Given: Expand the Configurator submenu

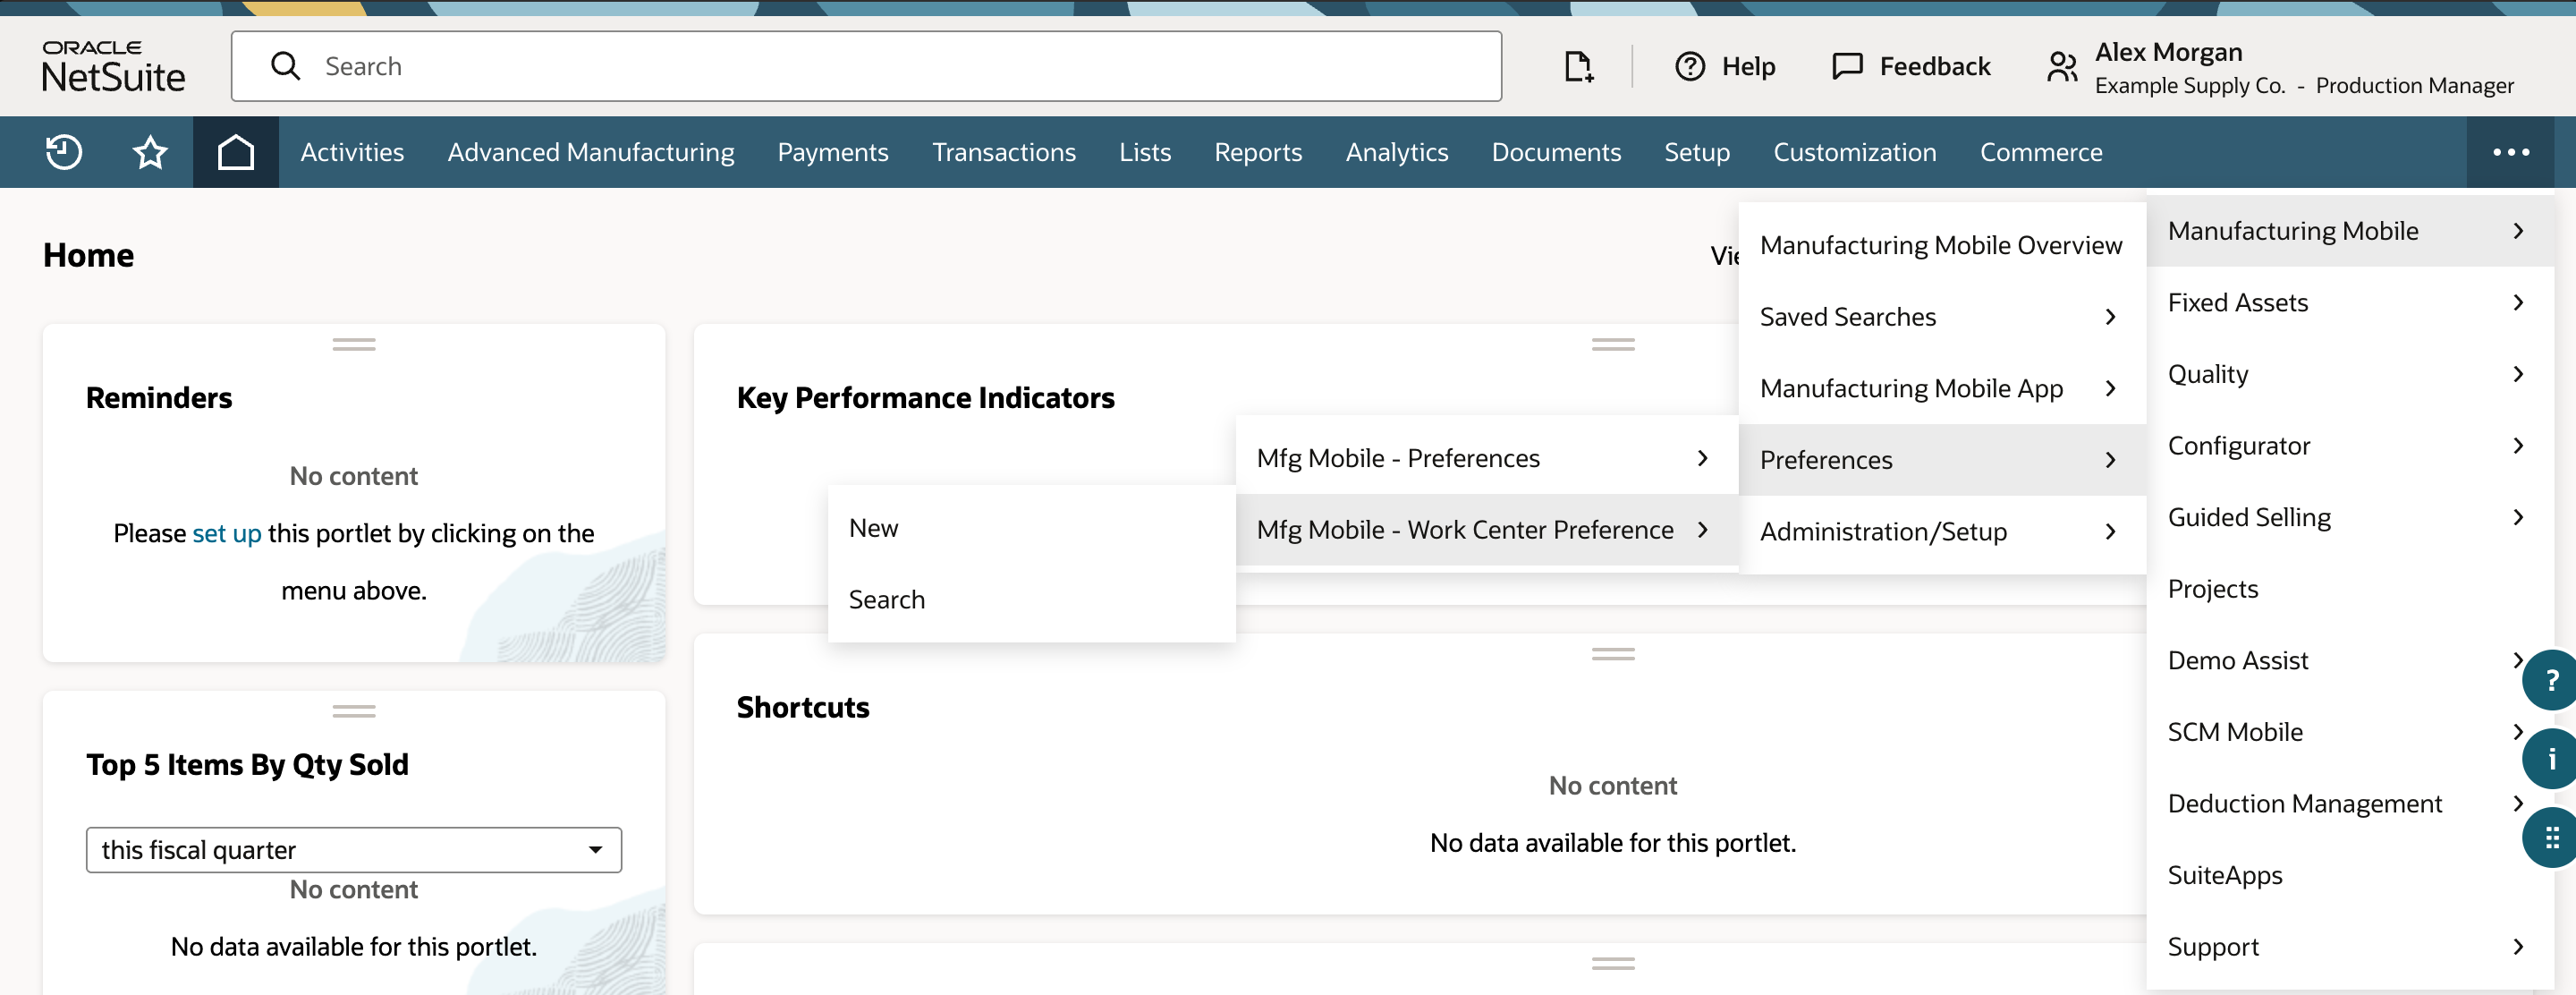Looking at the screenshot, I should point(2350,445).
